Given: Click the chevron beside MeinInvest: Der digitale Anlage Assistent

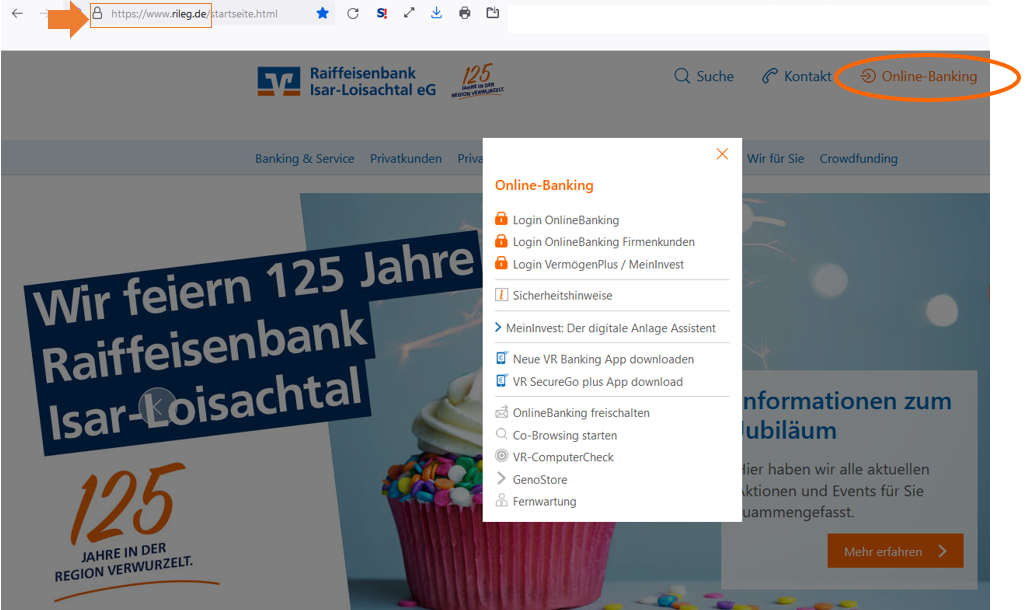Looking at the screenshot, I should click(498, 327).
